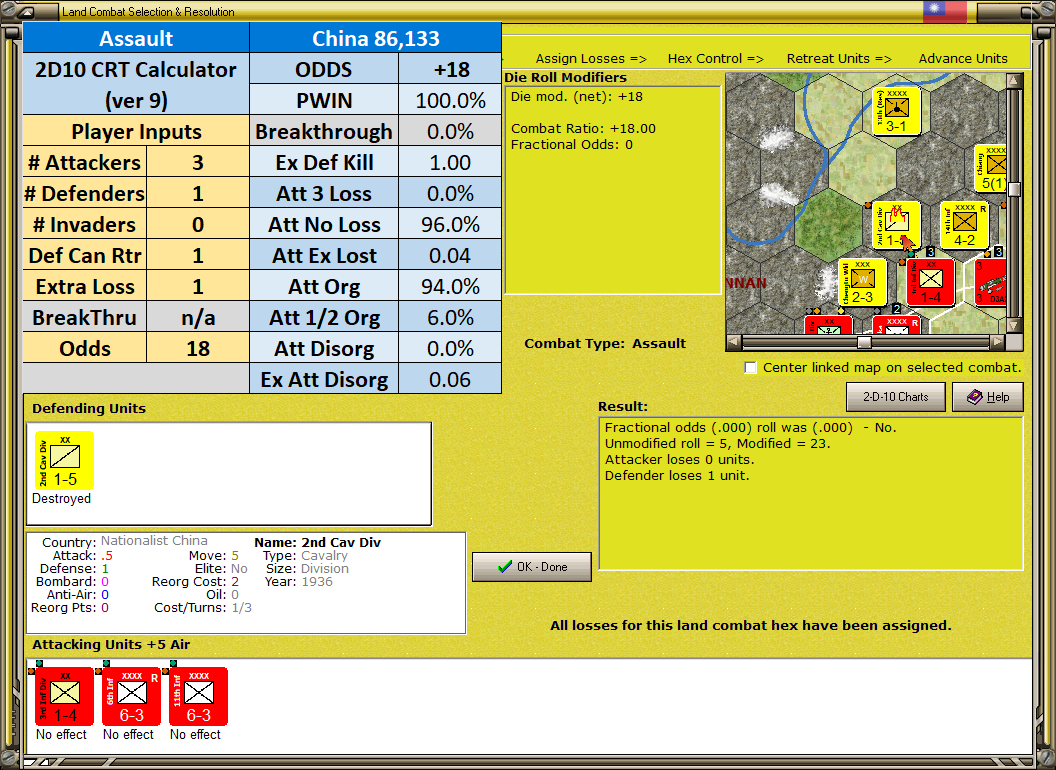
Task: Click the red XXXX counter at the map bottom
Action: click(x=896, y=325)
